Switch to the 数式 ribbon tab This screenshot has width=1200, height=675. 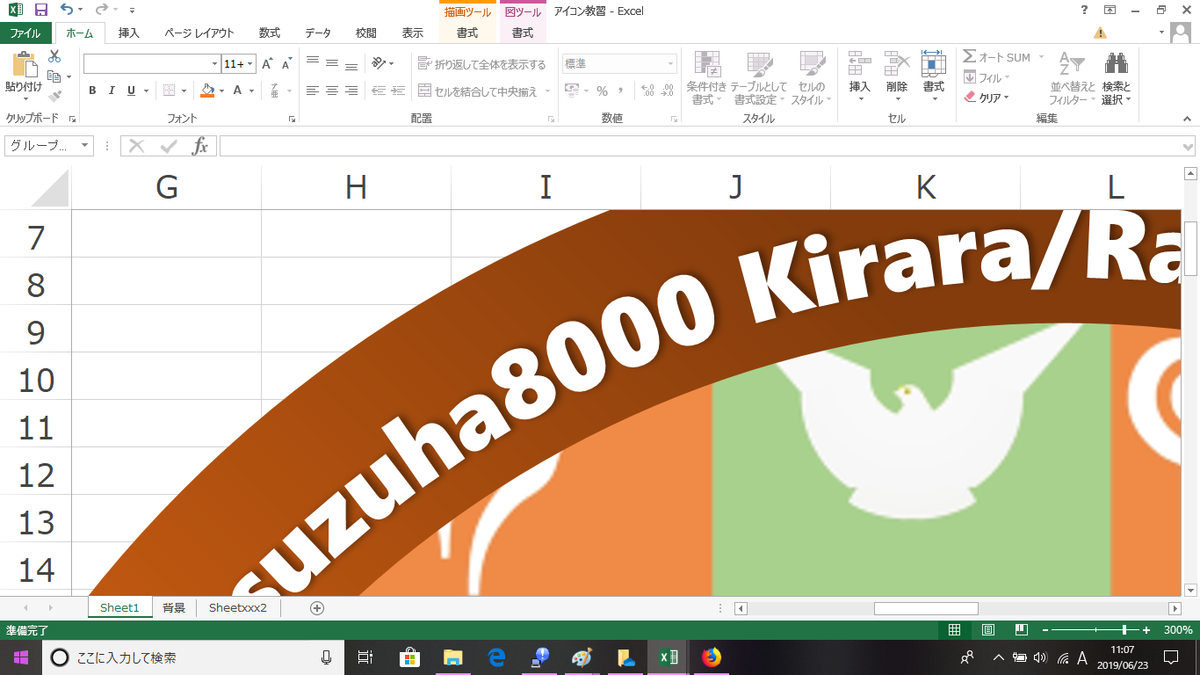(x=268, y=32)
